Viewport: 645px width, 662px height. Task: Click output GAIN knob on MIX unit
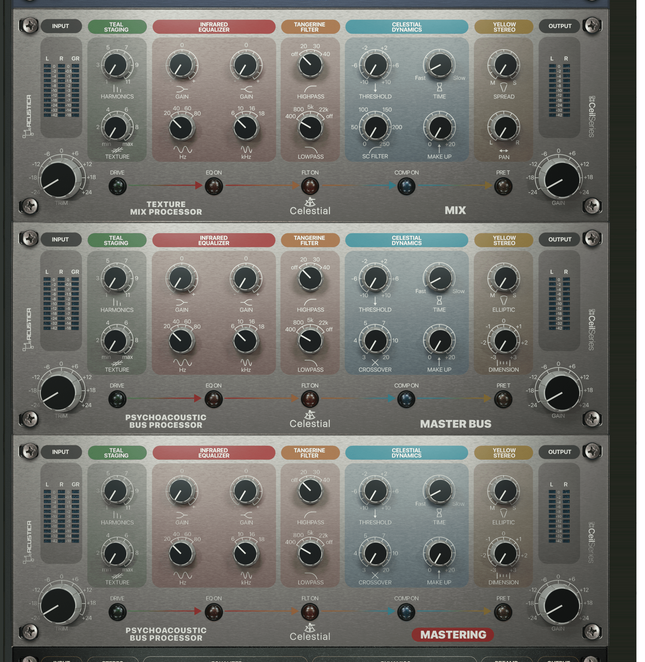click(x=562, y=180)
